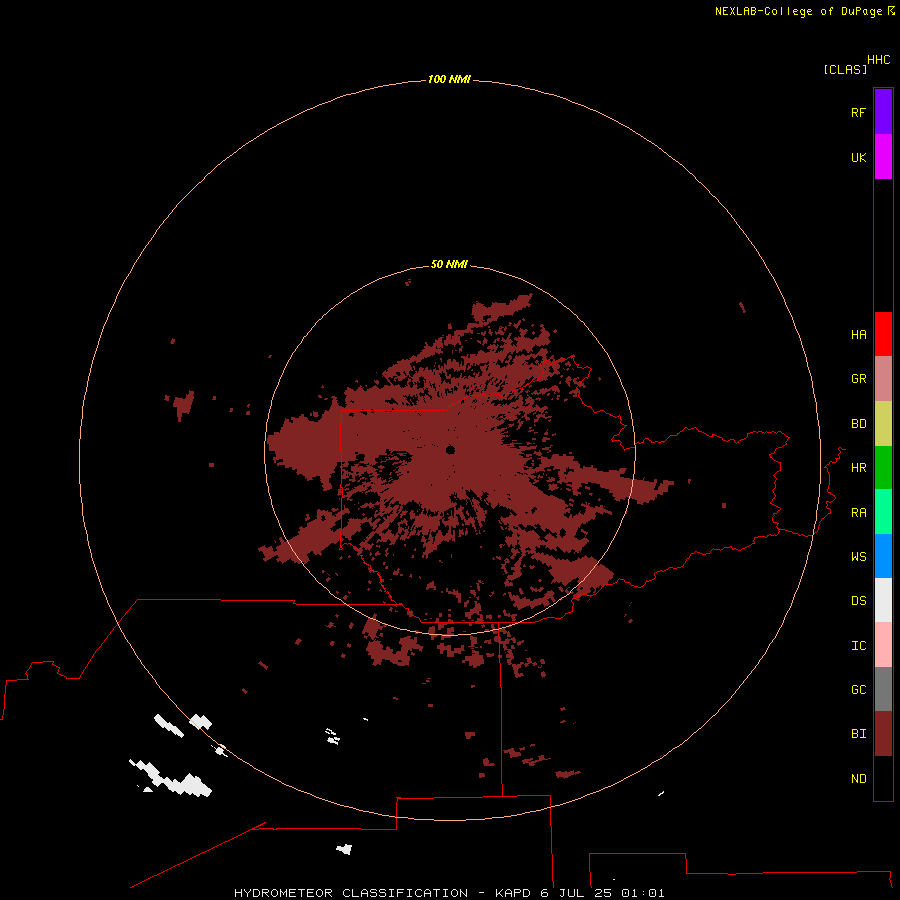Click the RA legend label
Screen dimensions: 900x900
pyautogui.click(x=859, y=513)
